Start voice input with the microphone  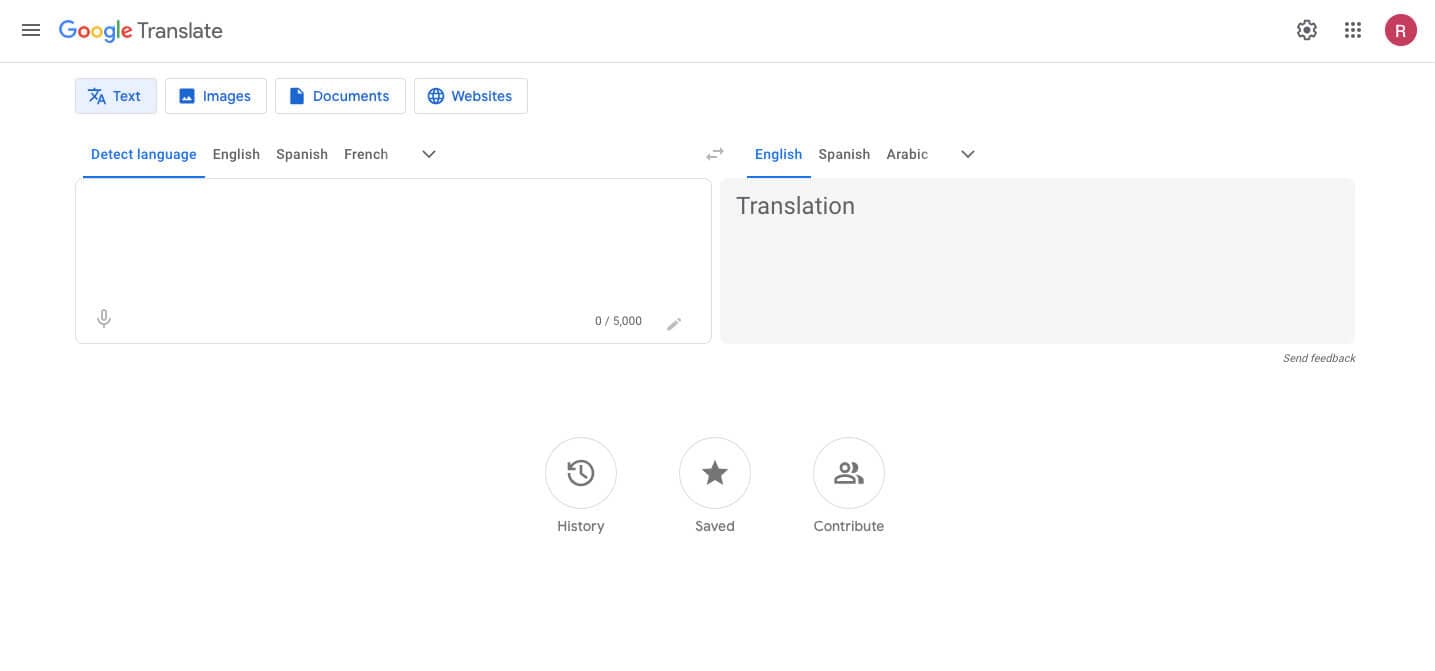pyautogui.click(x=104, y=319)
